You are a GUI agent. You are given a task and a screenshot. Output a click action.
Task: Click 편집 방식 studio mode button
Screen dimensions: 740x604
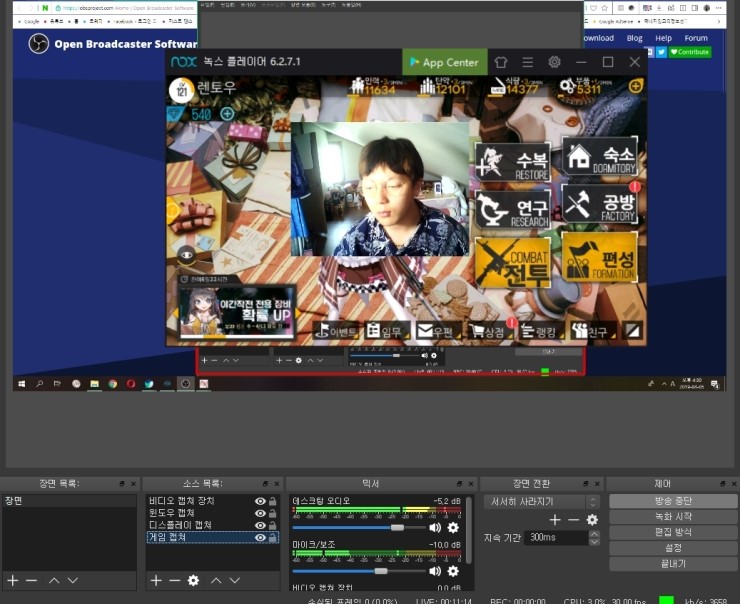(x=673, y=532)
